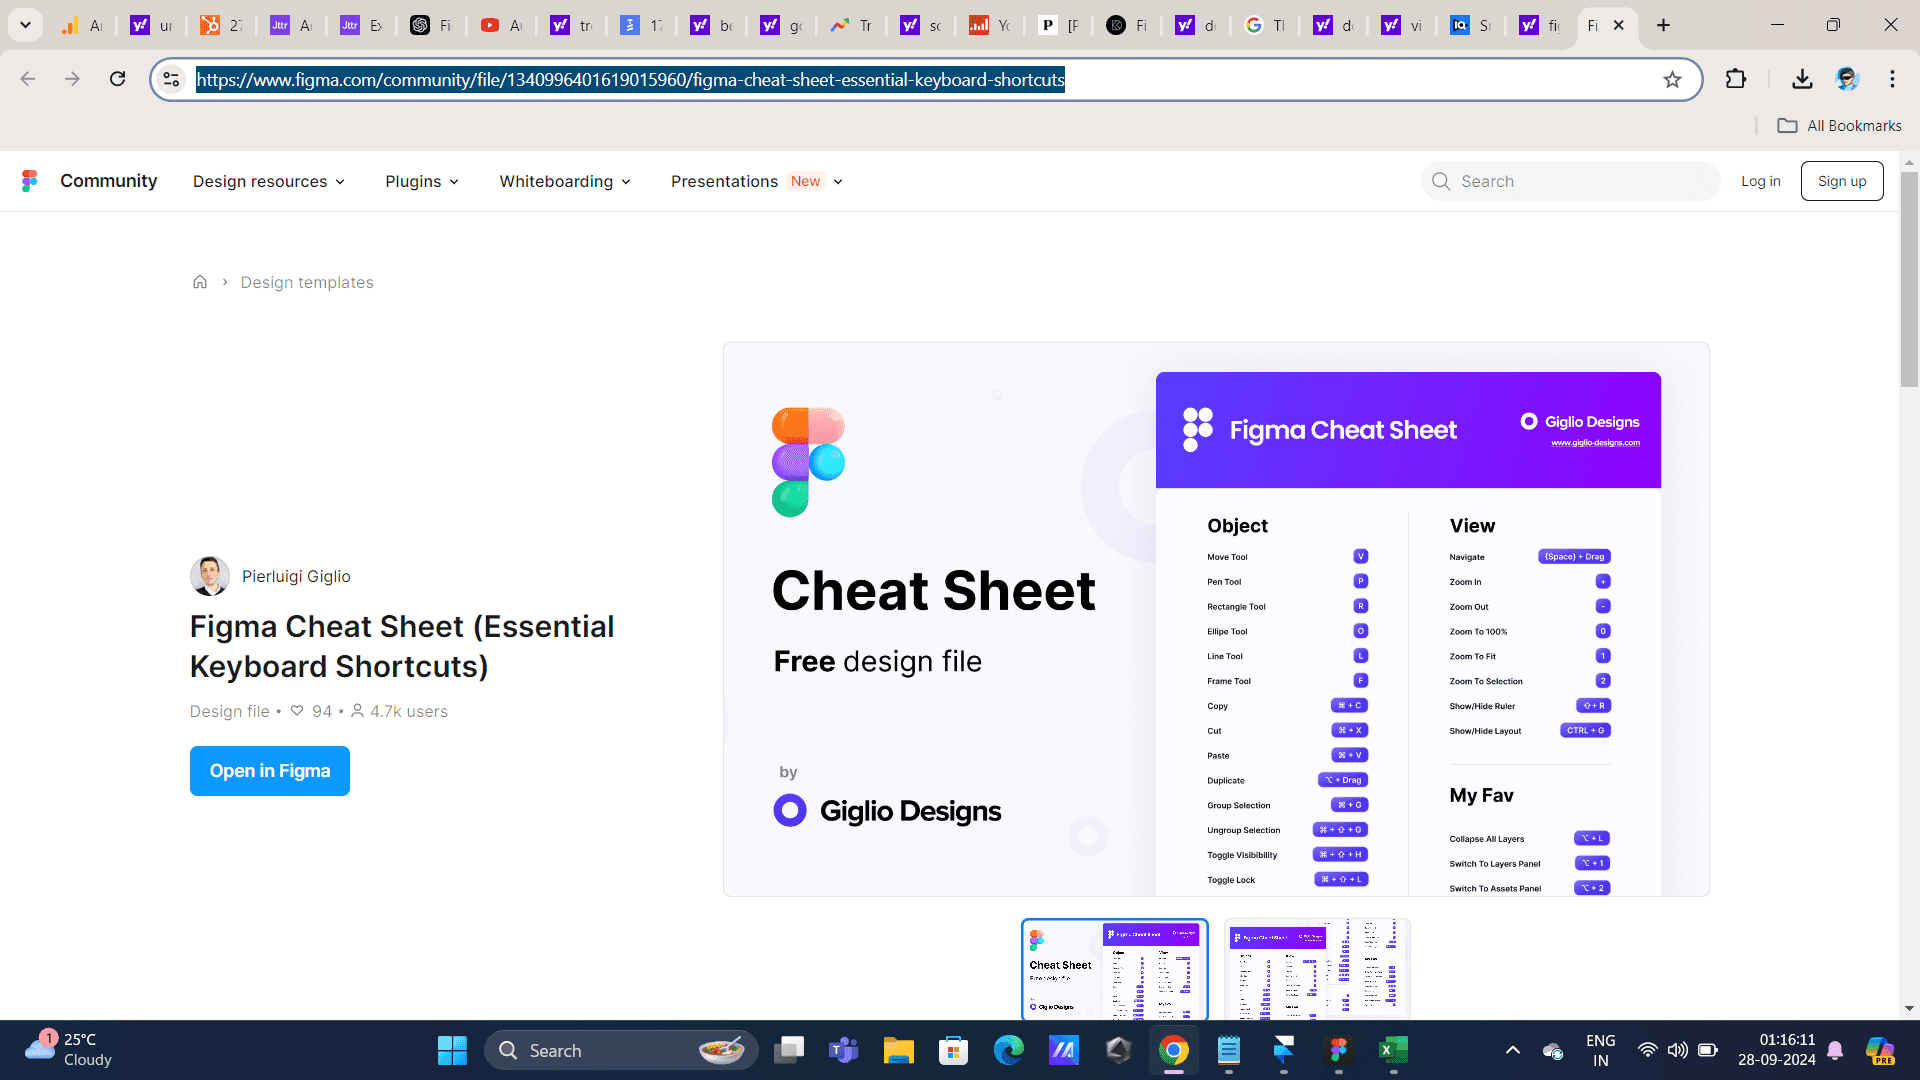The height and width of the screenshot is (1080, 1920).
Task: Bookmark this page with star icon
Action: 1672,80
